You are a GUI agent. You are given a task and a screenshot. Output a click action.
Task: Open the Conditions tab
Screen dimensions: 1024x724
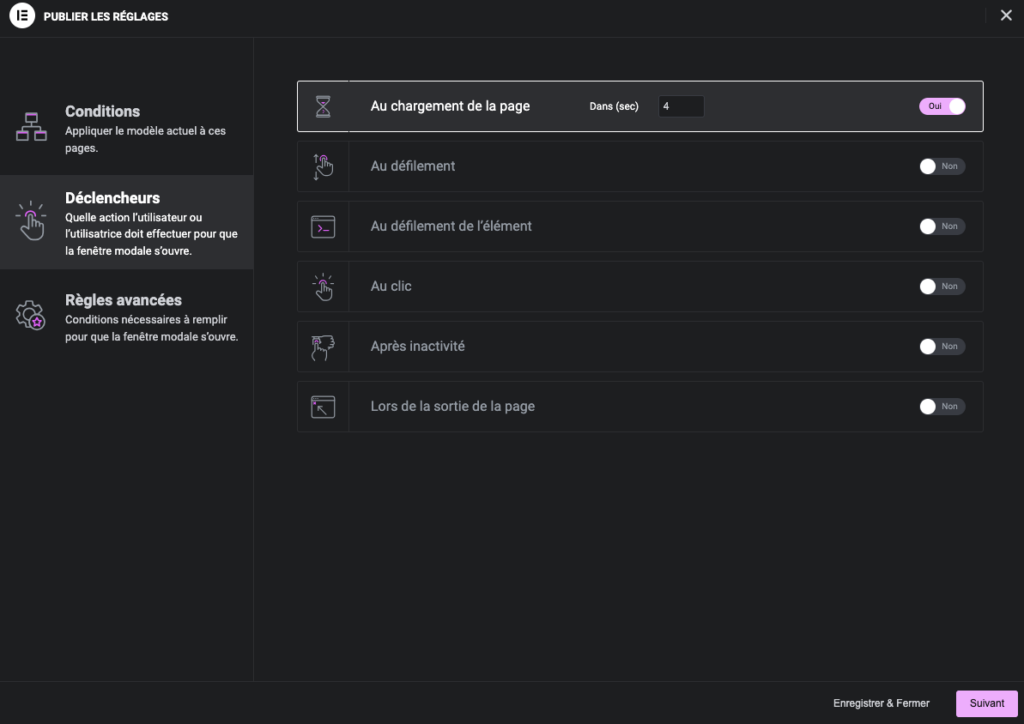coord(126,128)
